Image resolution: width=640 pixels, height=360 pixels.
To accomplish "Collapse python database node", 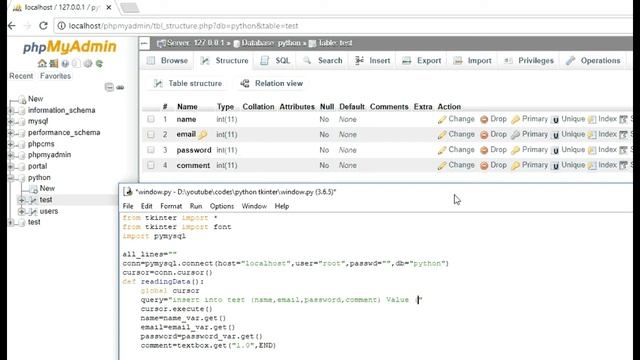I will [11, 178].
